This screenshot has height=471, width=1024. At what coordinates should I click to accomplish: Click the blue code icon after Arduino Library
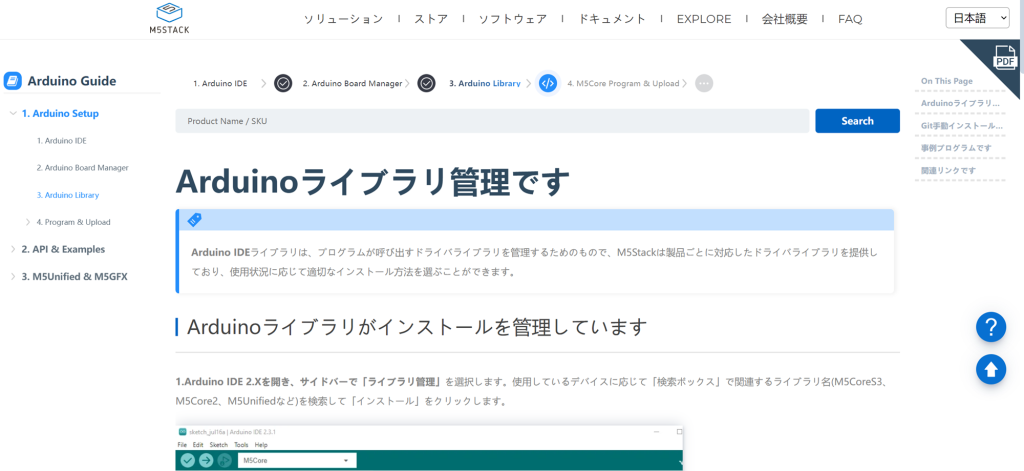click(548, 84)
